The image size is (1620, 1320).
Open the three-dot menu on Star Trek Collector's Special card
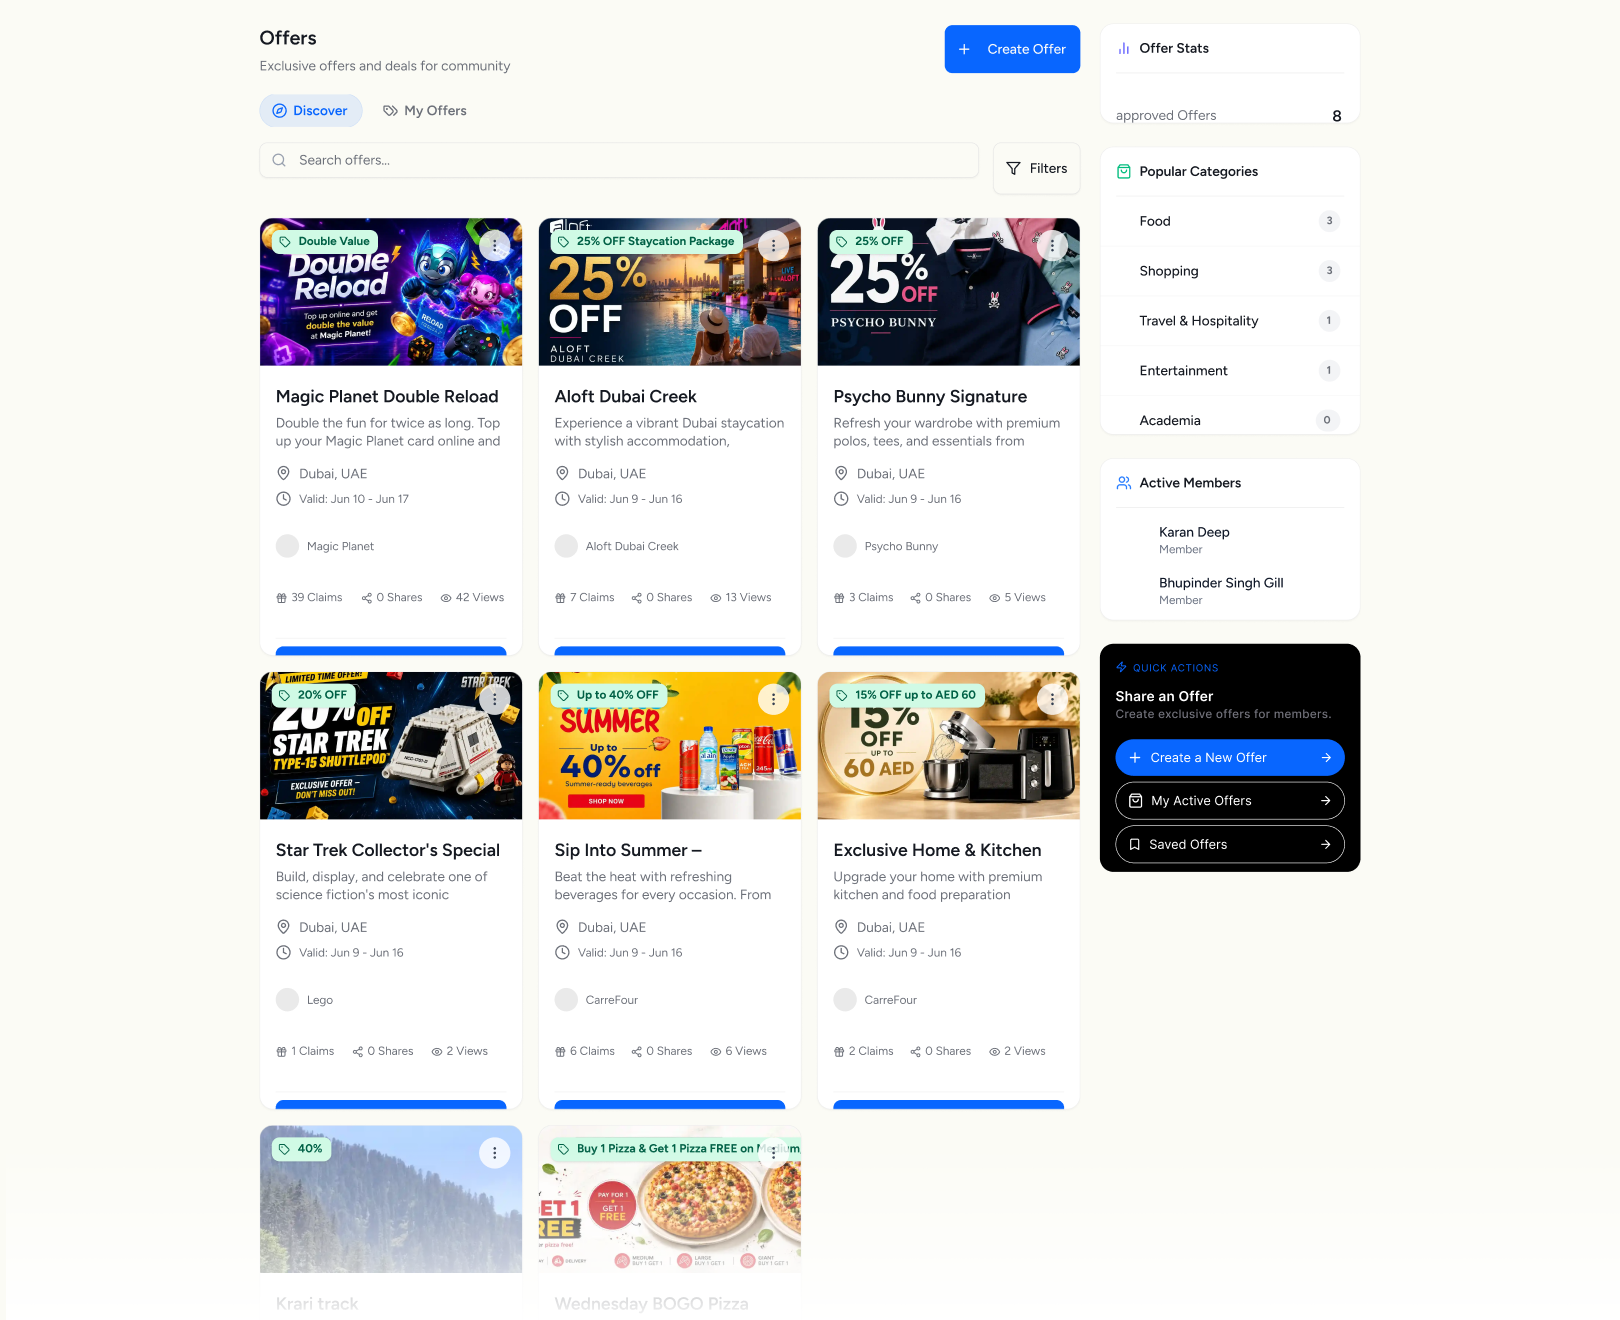[494, 699]
